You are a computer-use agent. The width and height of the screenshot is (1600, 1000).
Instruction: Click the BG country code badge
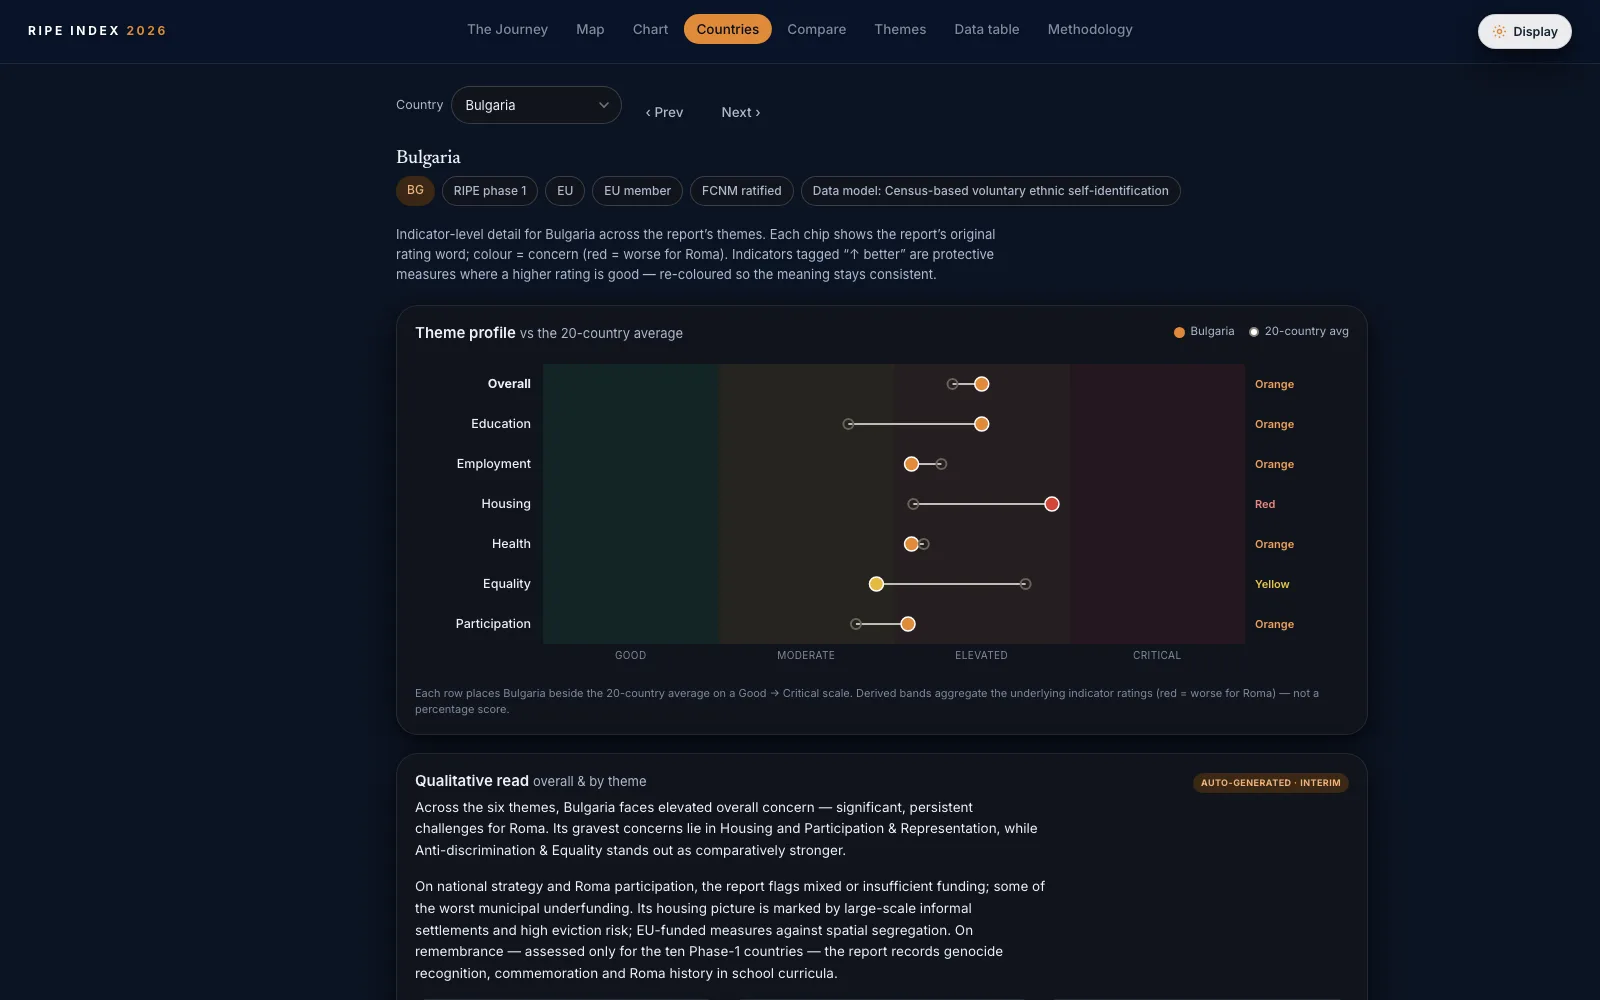click(x=415, y=190)
